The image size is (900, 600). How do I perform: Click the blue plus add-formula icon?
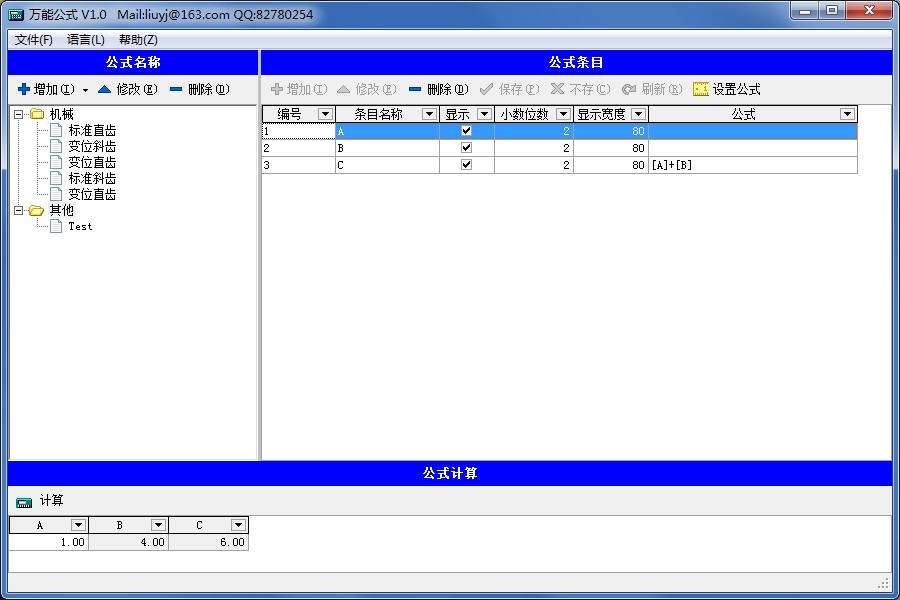coord(24,89)
